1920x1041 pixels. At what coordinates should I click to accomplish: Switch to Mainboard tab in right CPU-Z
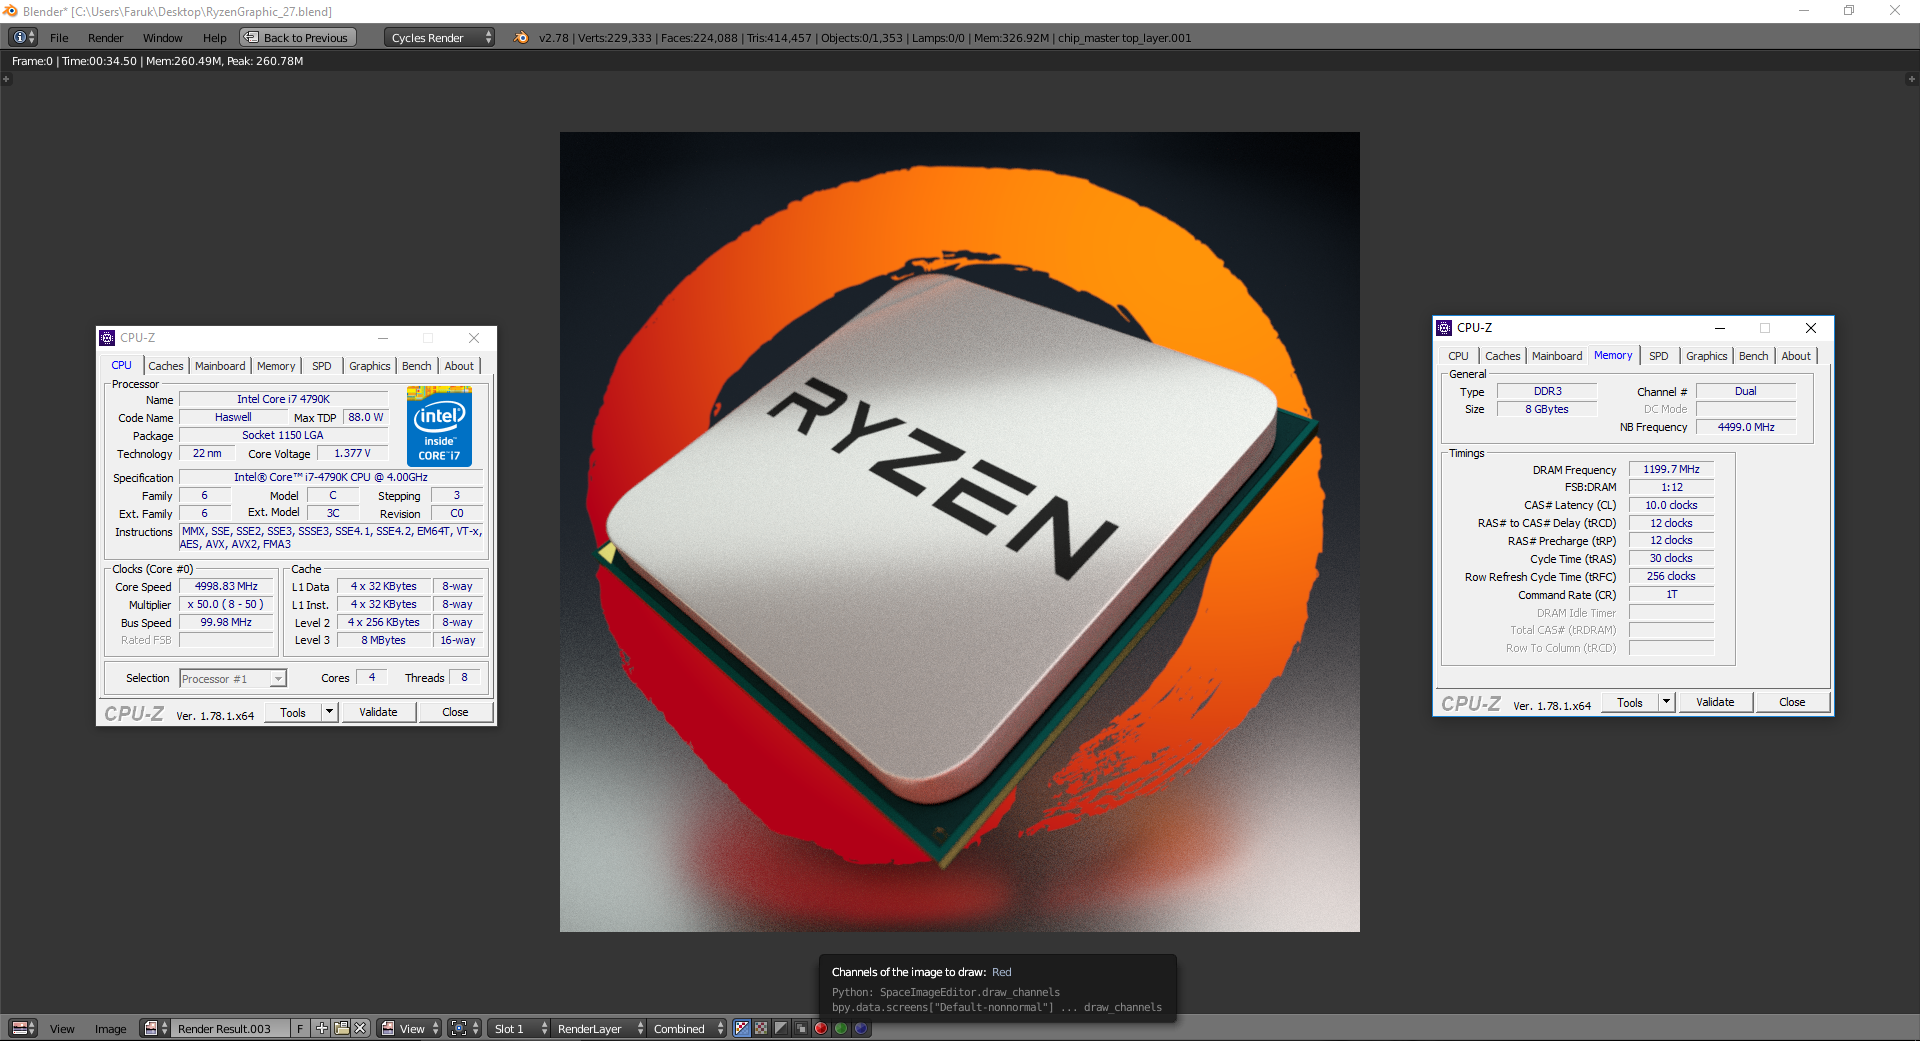coord(1557,356)
